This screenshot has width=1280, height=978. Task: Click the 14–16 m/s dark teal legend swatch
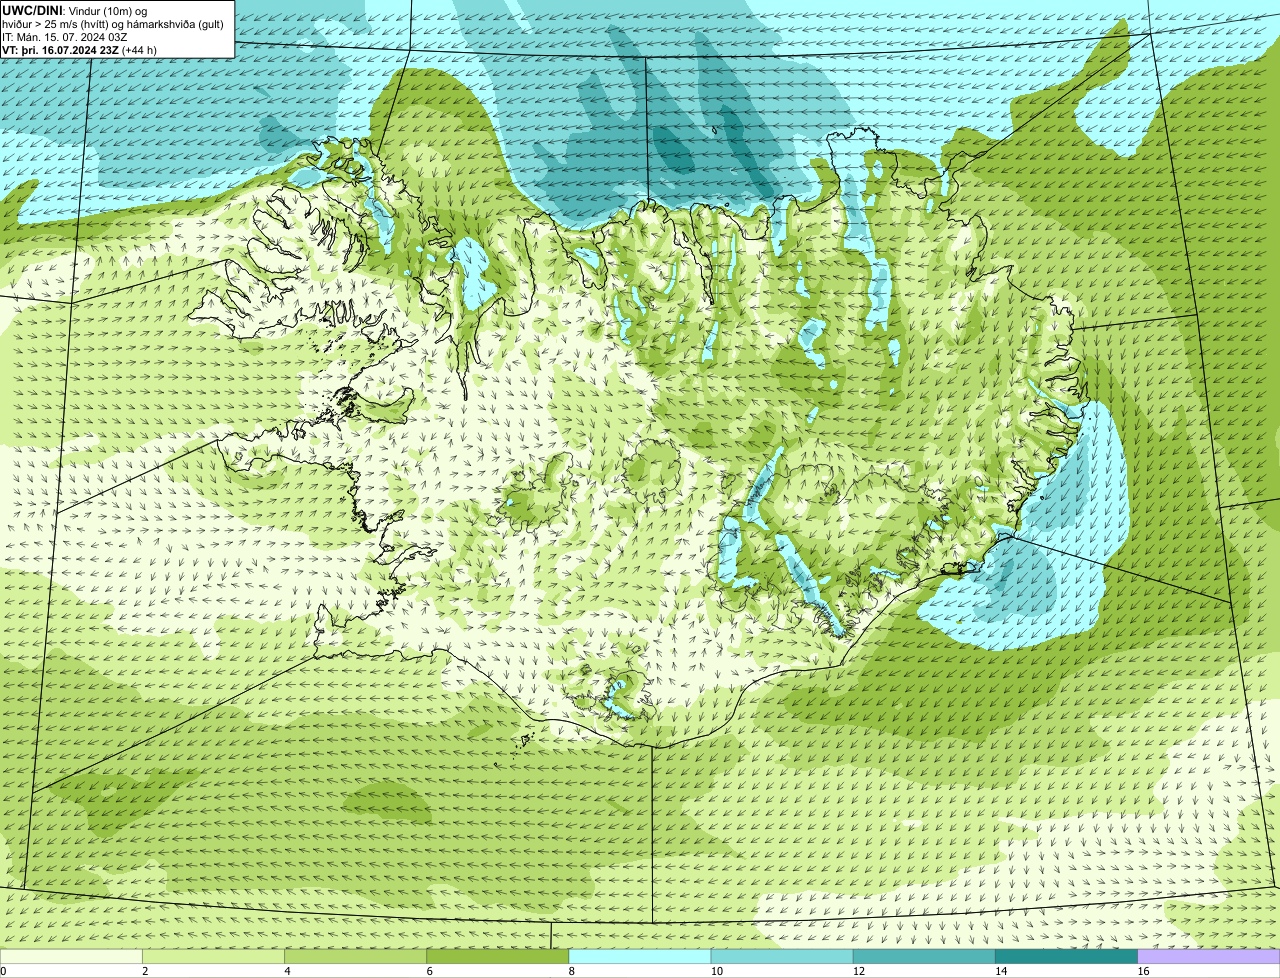pyautogui.click(x=1066, y=956)
